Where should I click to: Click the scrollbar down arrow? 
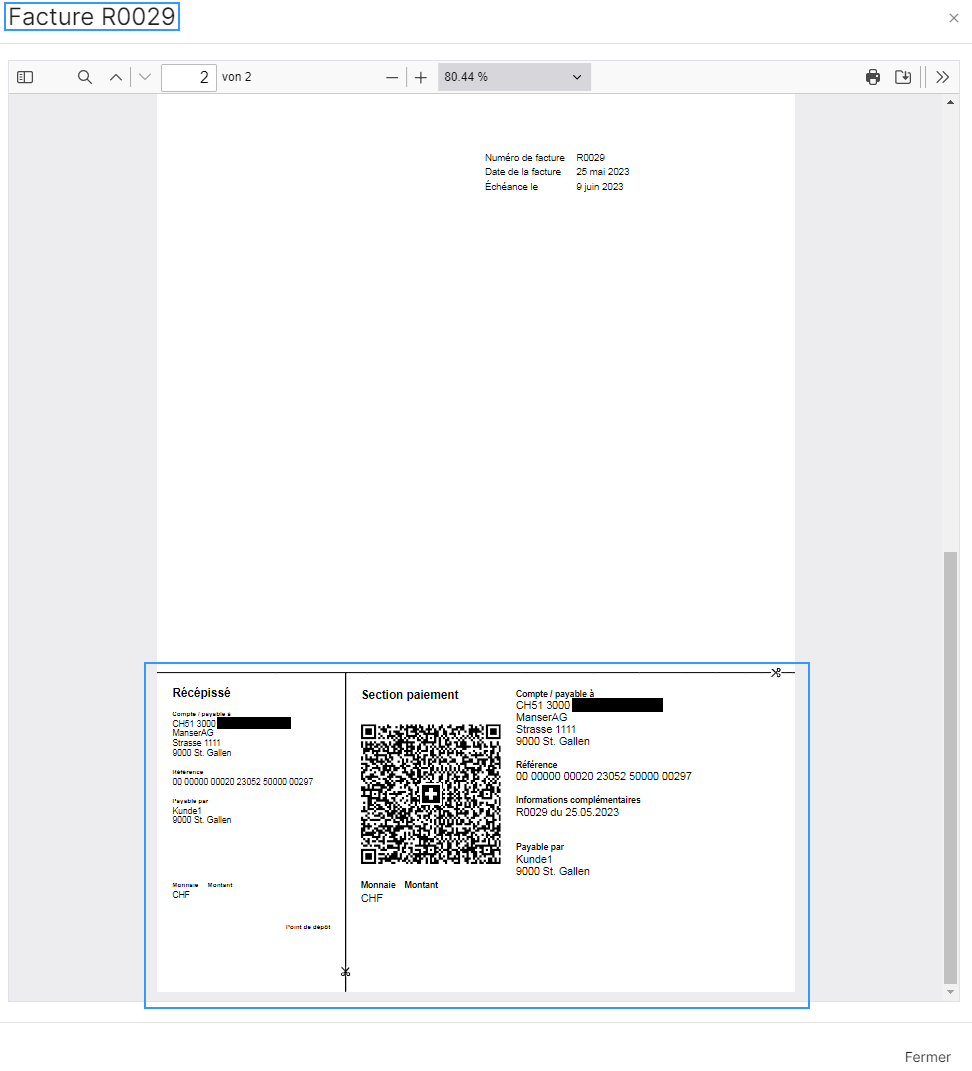click(950, 992)
